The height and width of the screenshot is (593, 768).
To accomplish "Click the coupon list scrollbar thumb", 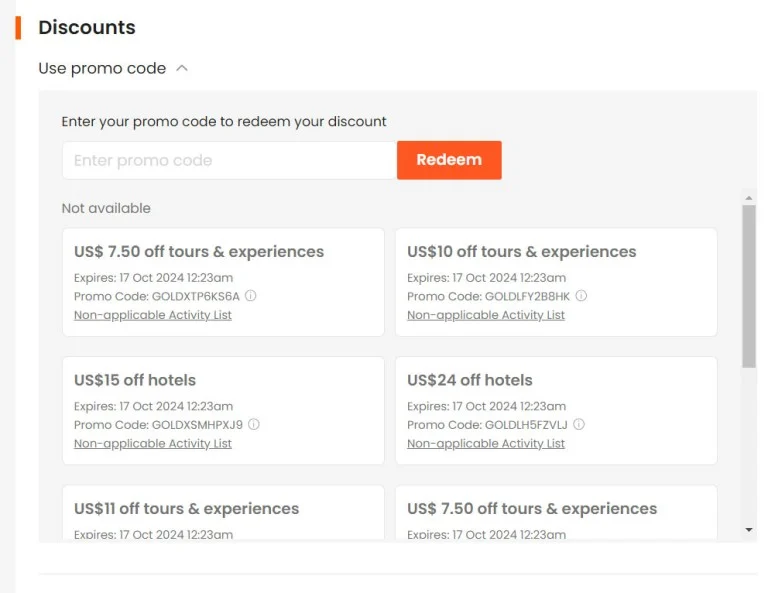I will [x=748, y=286].
